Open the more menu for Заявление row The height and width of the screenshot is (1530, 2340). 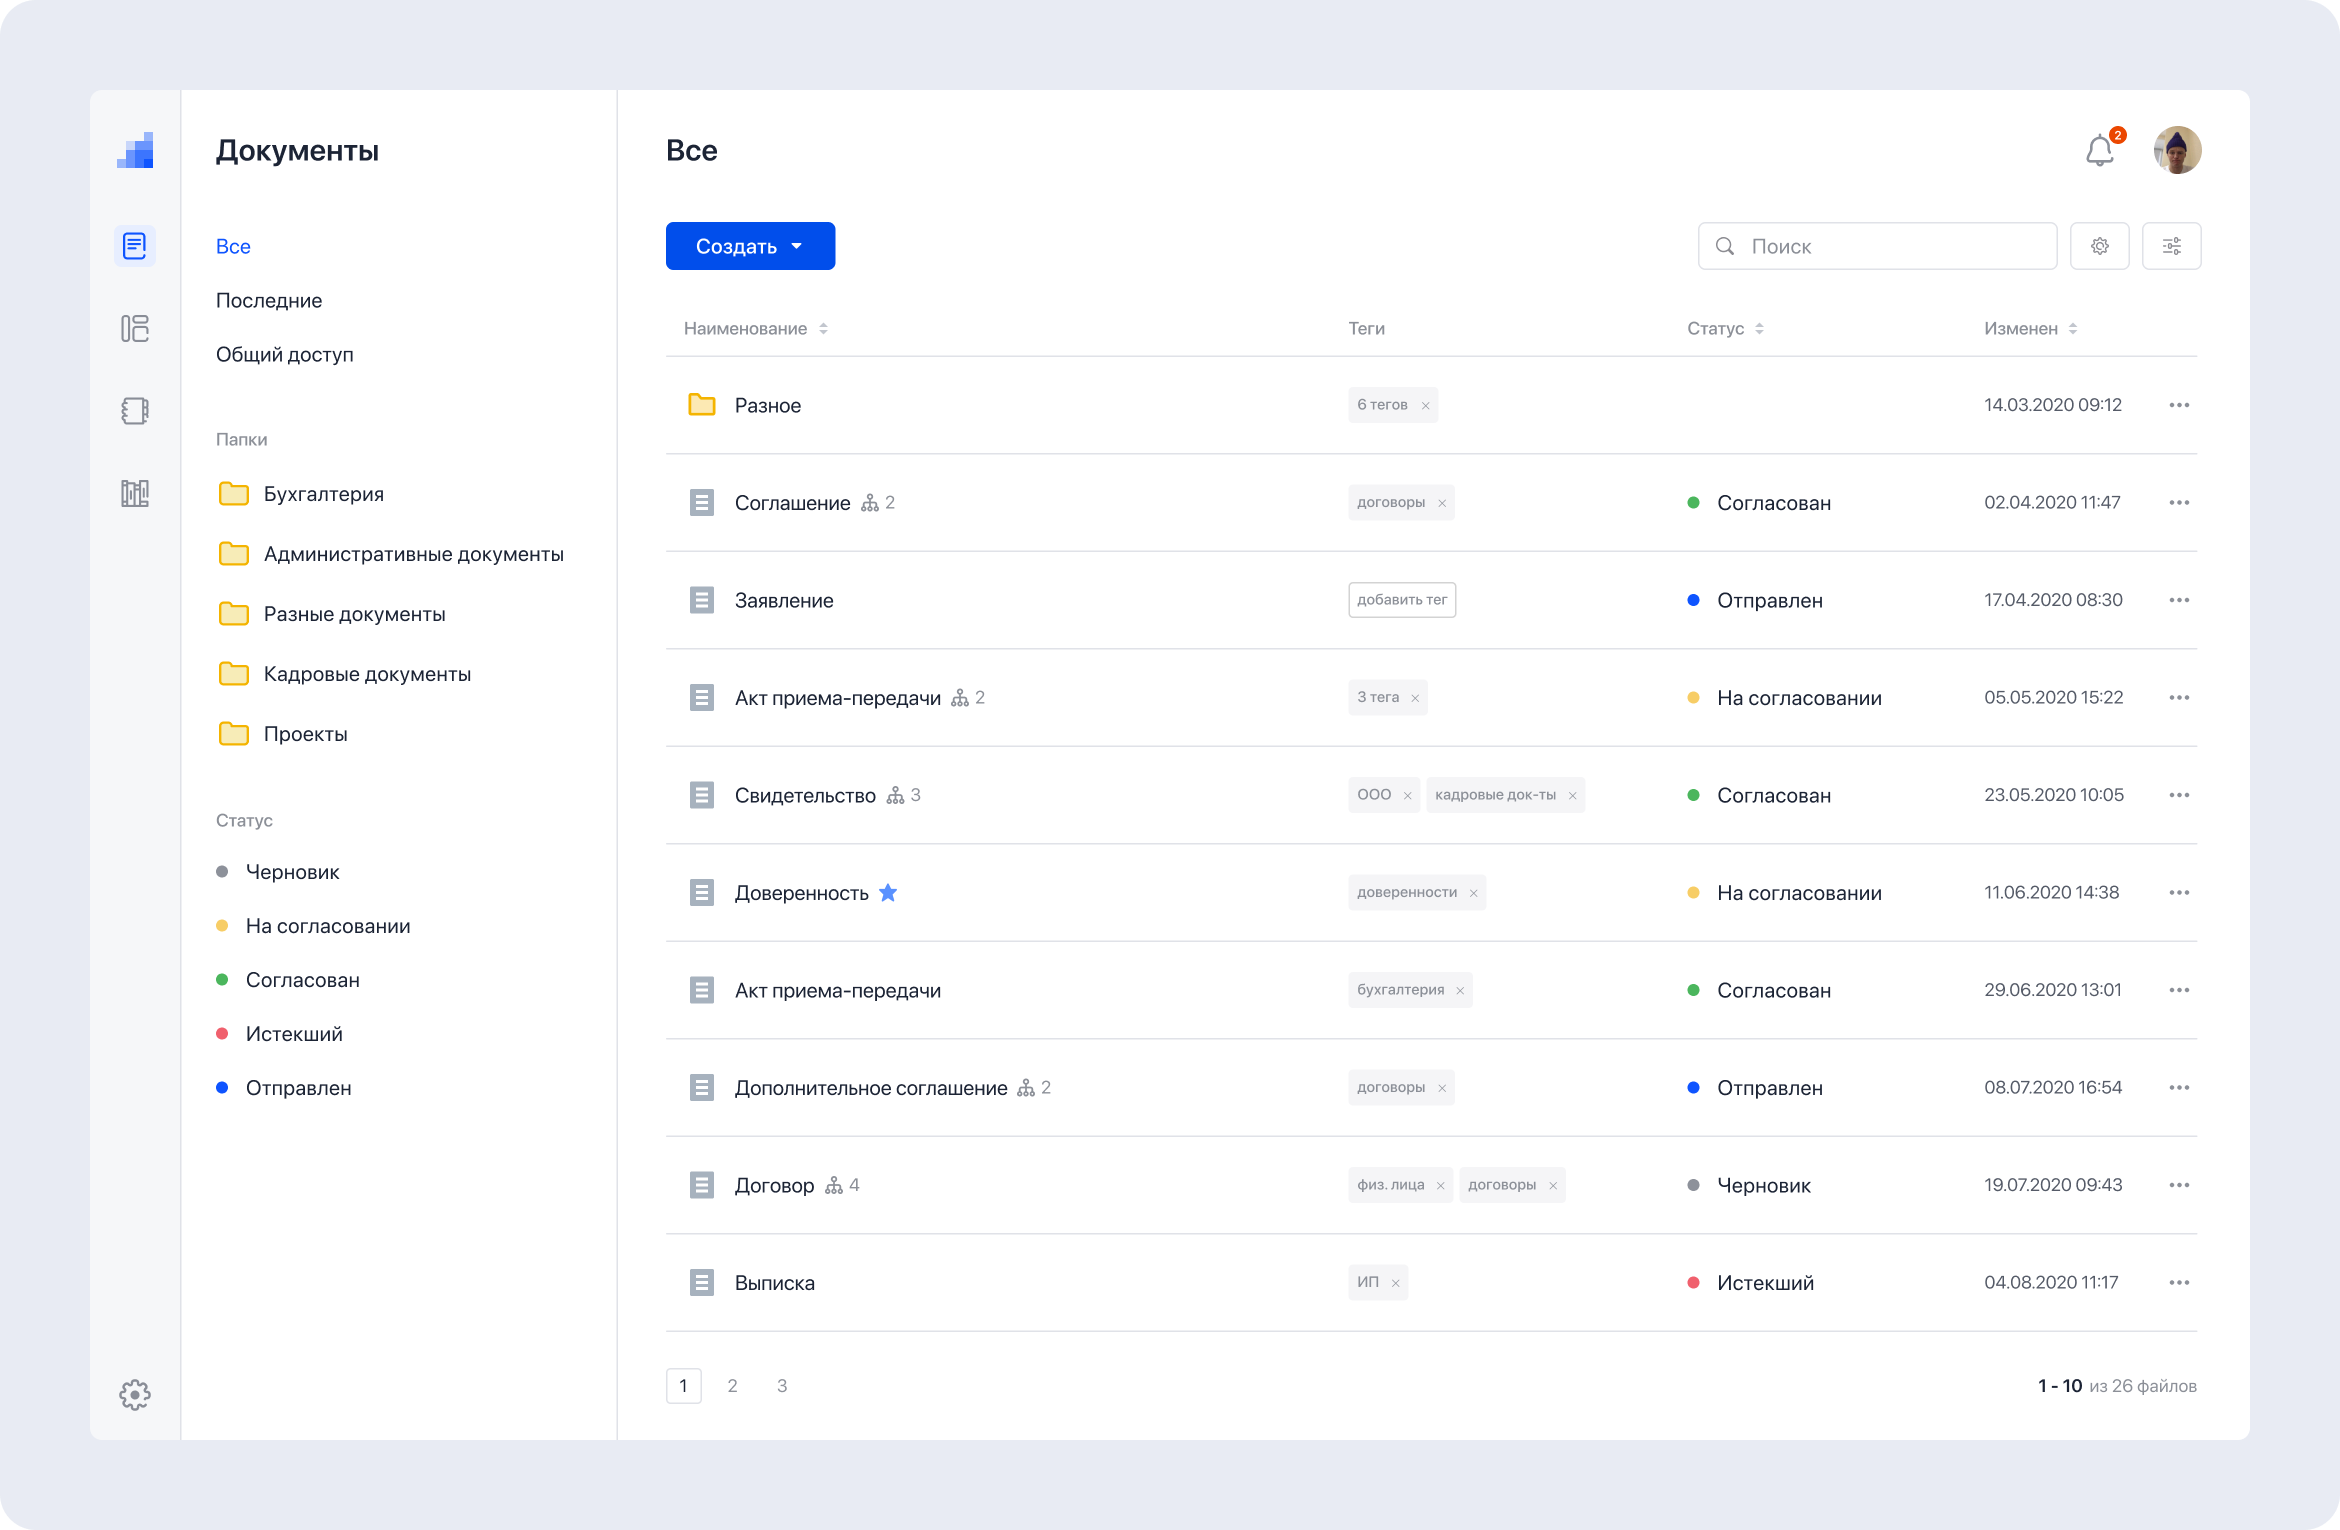tap(2179, 600)
